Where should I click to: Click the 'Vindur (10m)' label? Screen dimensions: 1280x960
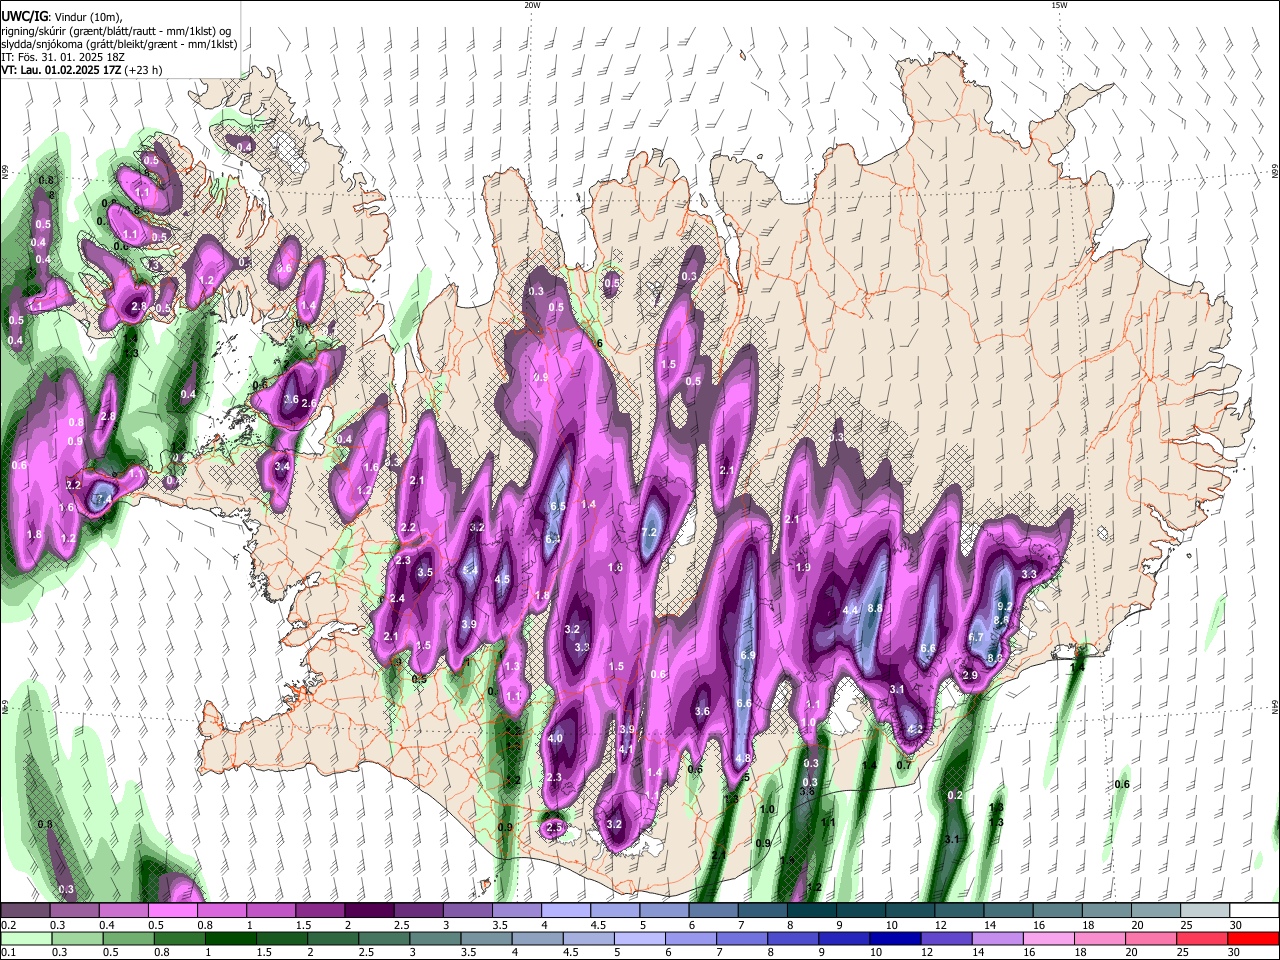click(88, 17)
